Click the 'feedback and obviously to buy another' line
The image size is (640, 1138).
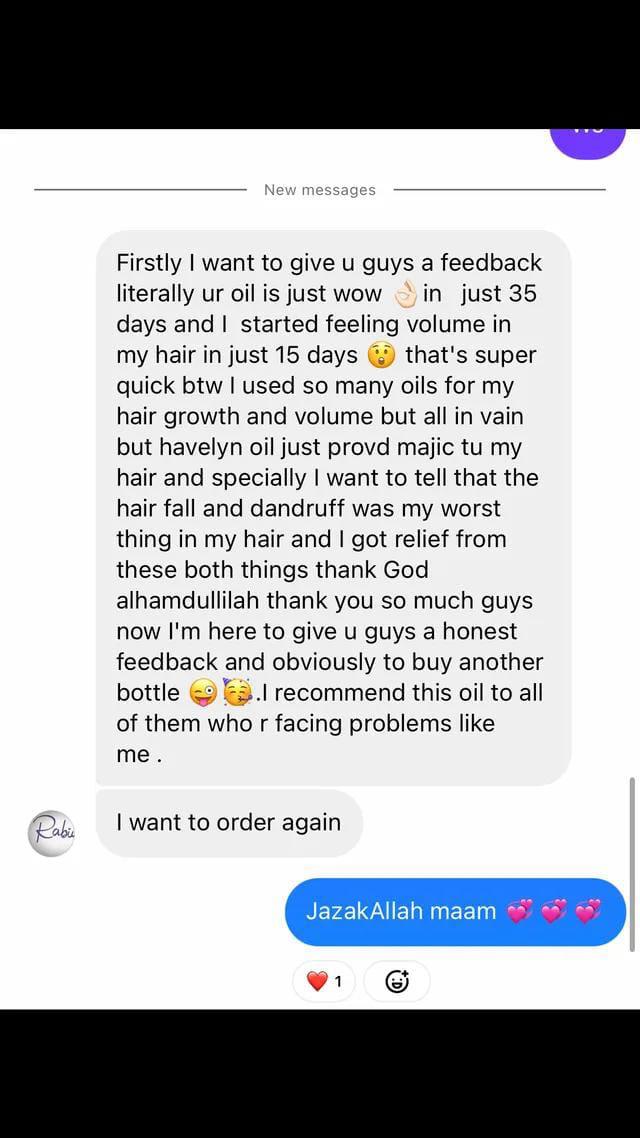pos(330,663)
